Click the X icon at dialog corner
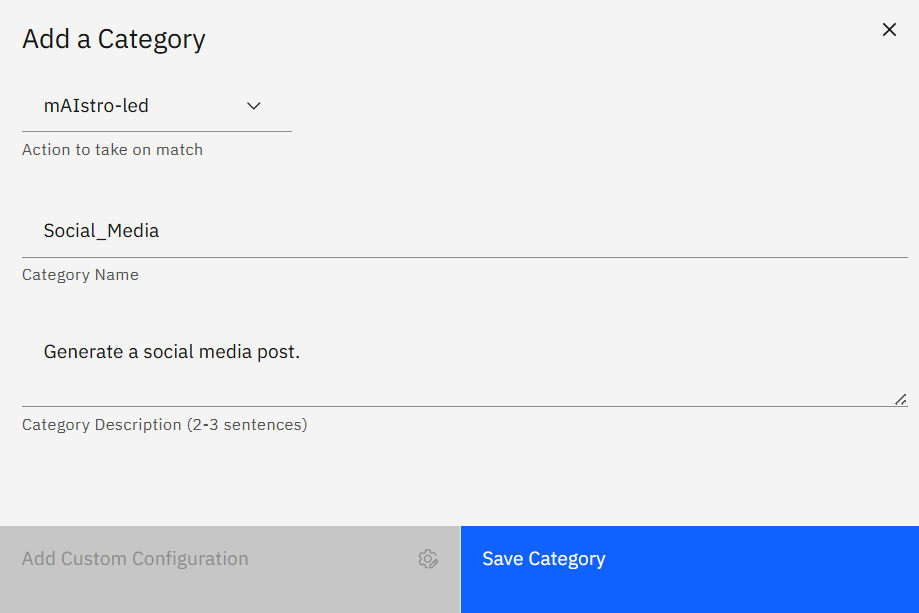This screenshot has height=613, width=919. click(889, 29)
